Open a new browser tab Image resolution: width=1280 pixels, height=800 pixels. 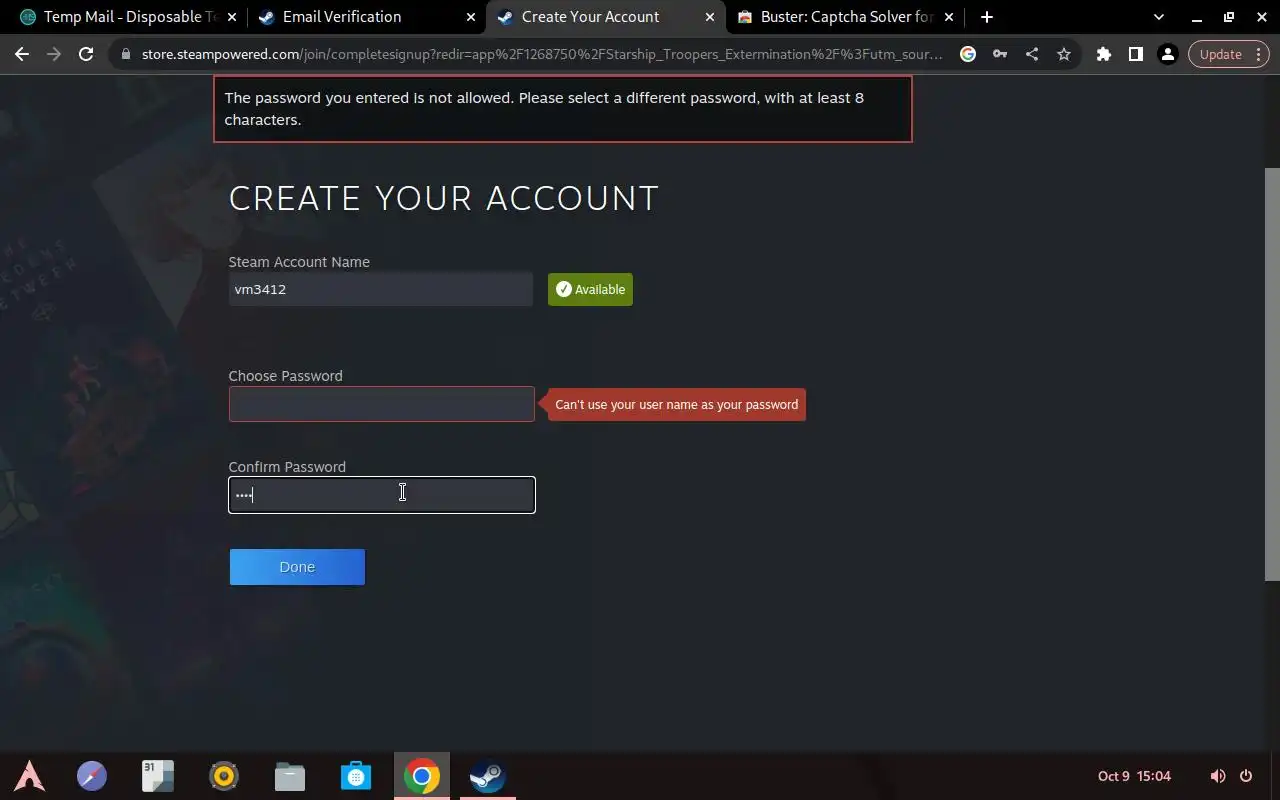(987, 17)
